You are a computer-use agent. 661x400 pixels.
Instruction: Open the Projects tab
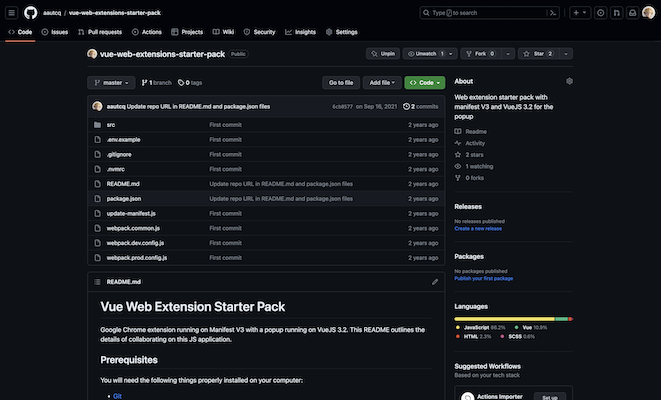pyautogui.click(x=187, y=32)
